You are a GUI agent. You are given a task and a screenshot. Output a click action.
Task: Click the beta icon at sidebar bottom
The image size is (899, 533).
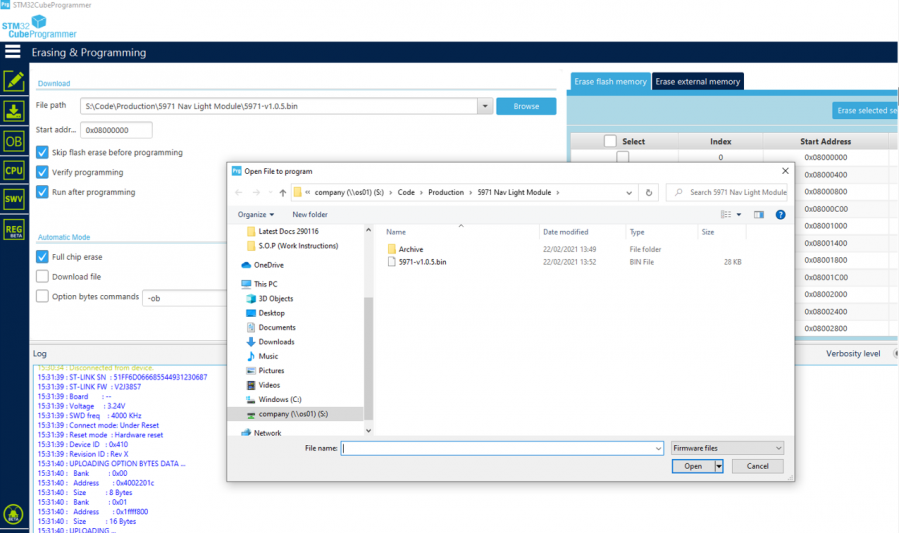13,514
